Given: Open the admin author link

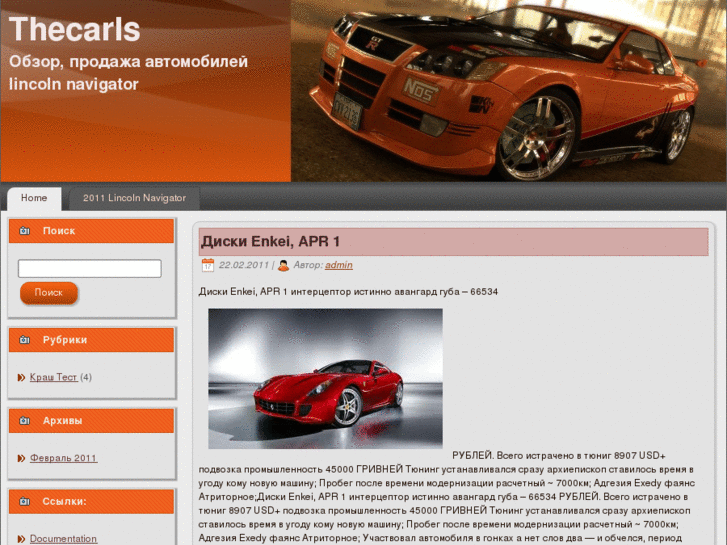Looking at the screenshot, I should (339, 265).
